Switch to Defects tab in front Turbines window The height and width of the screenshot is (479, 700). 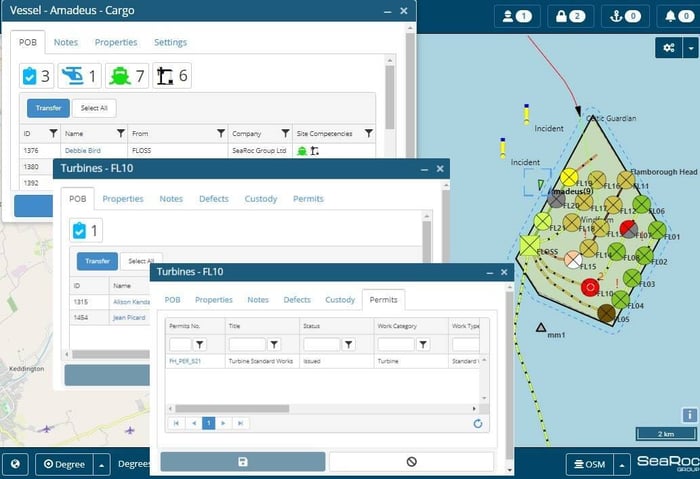[x=297, y=300]
